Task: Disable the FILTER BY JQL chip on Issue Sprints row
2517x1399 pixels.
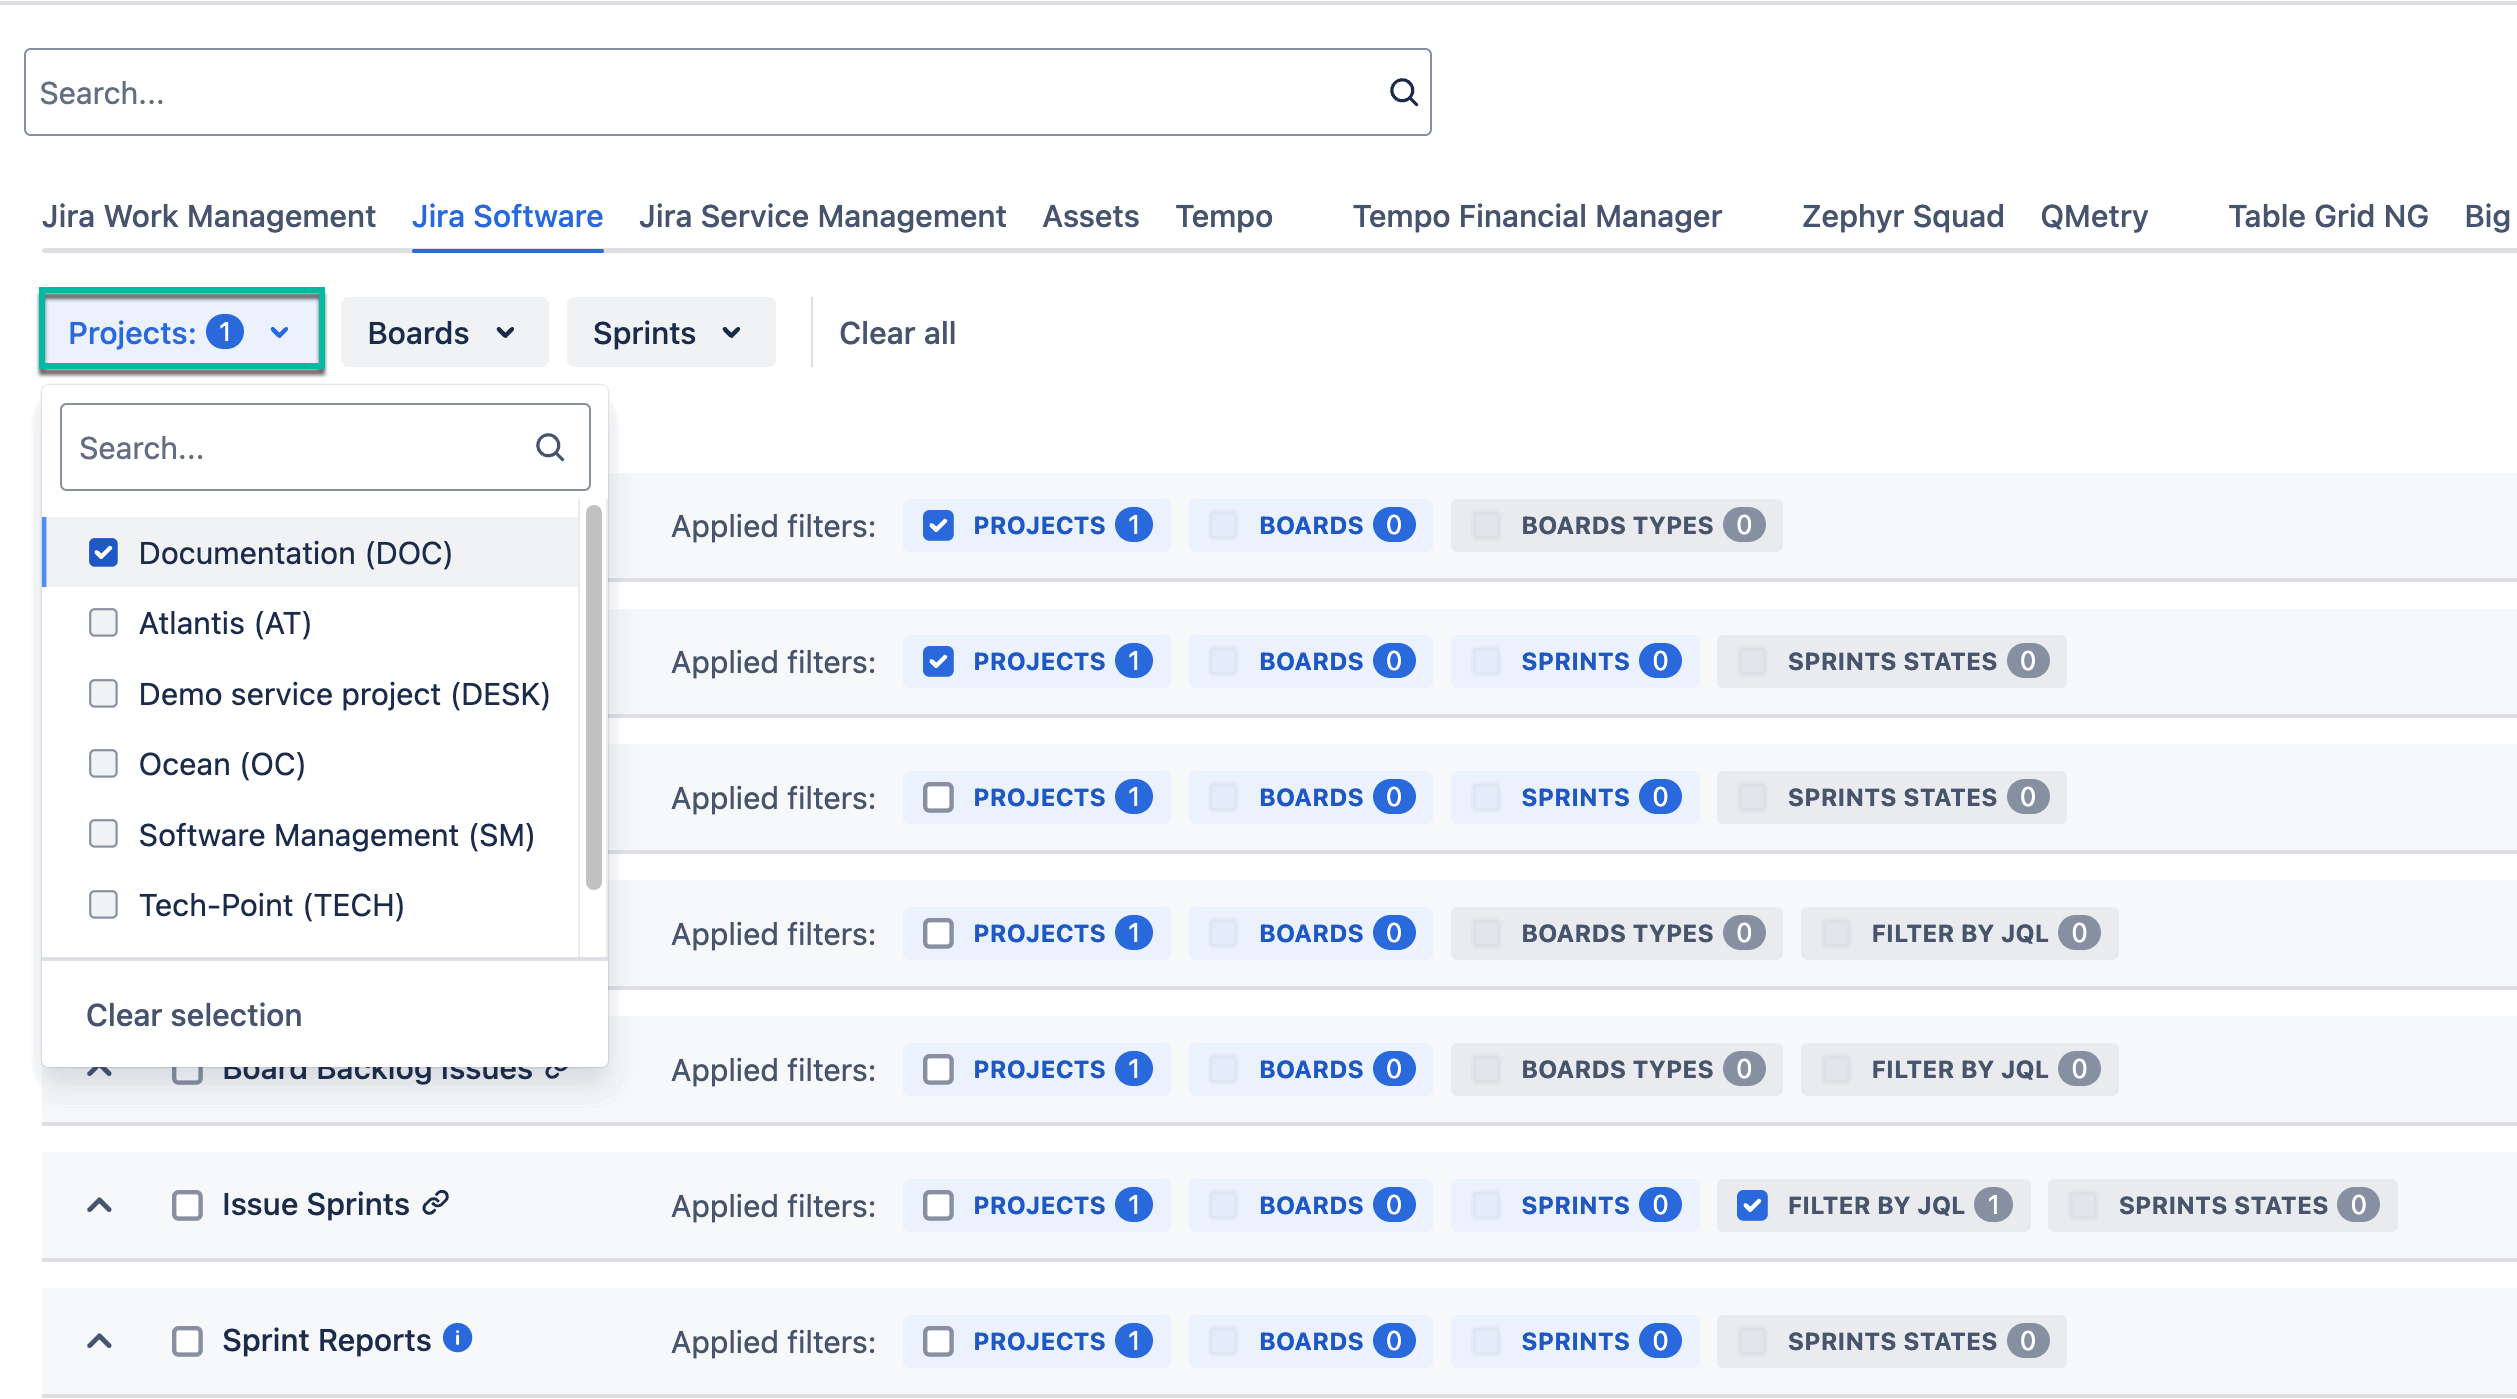Action: point(1752,1205)
